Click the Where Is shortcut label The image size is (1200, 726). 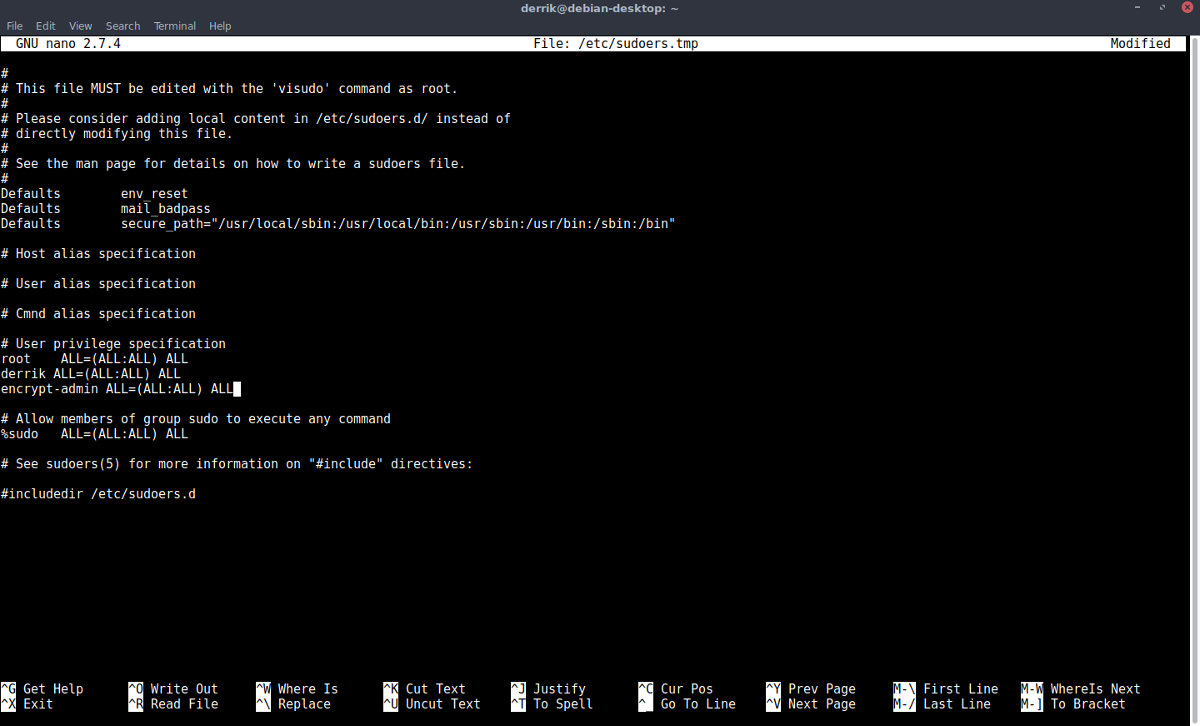click(308, 689)
